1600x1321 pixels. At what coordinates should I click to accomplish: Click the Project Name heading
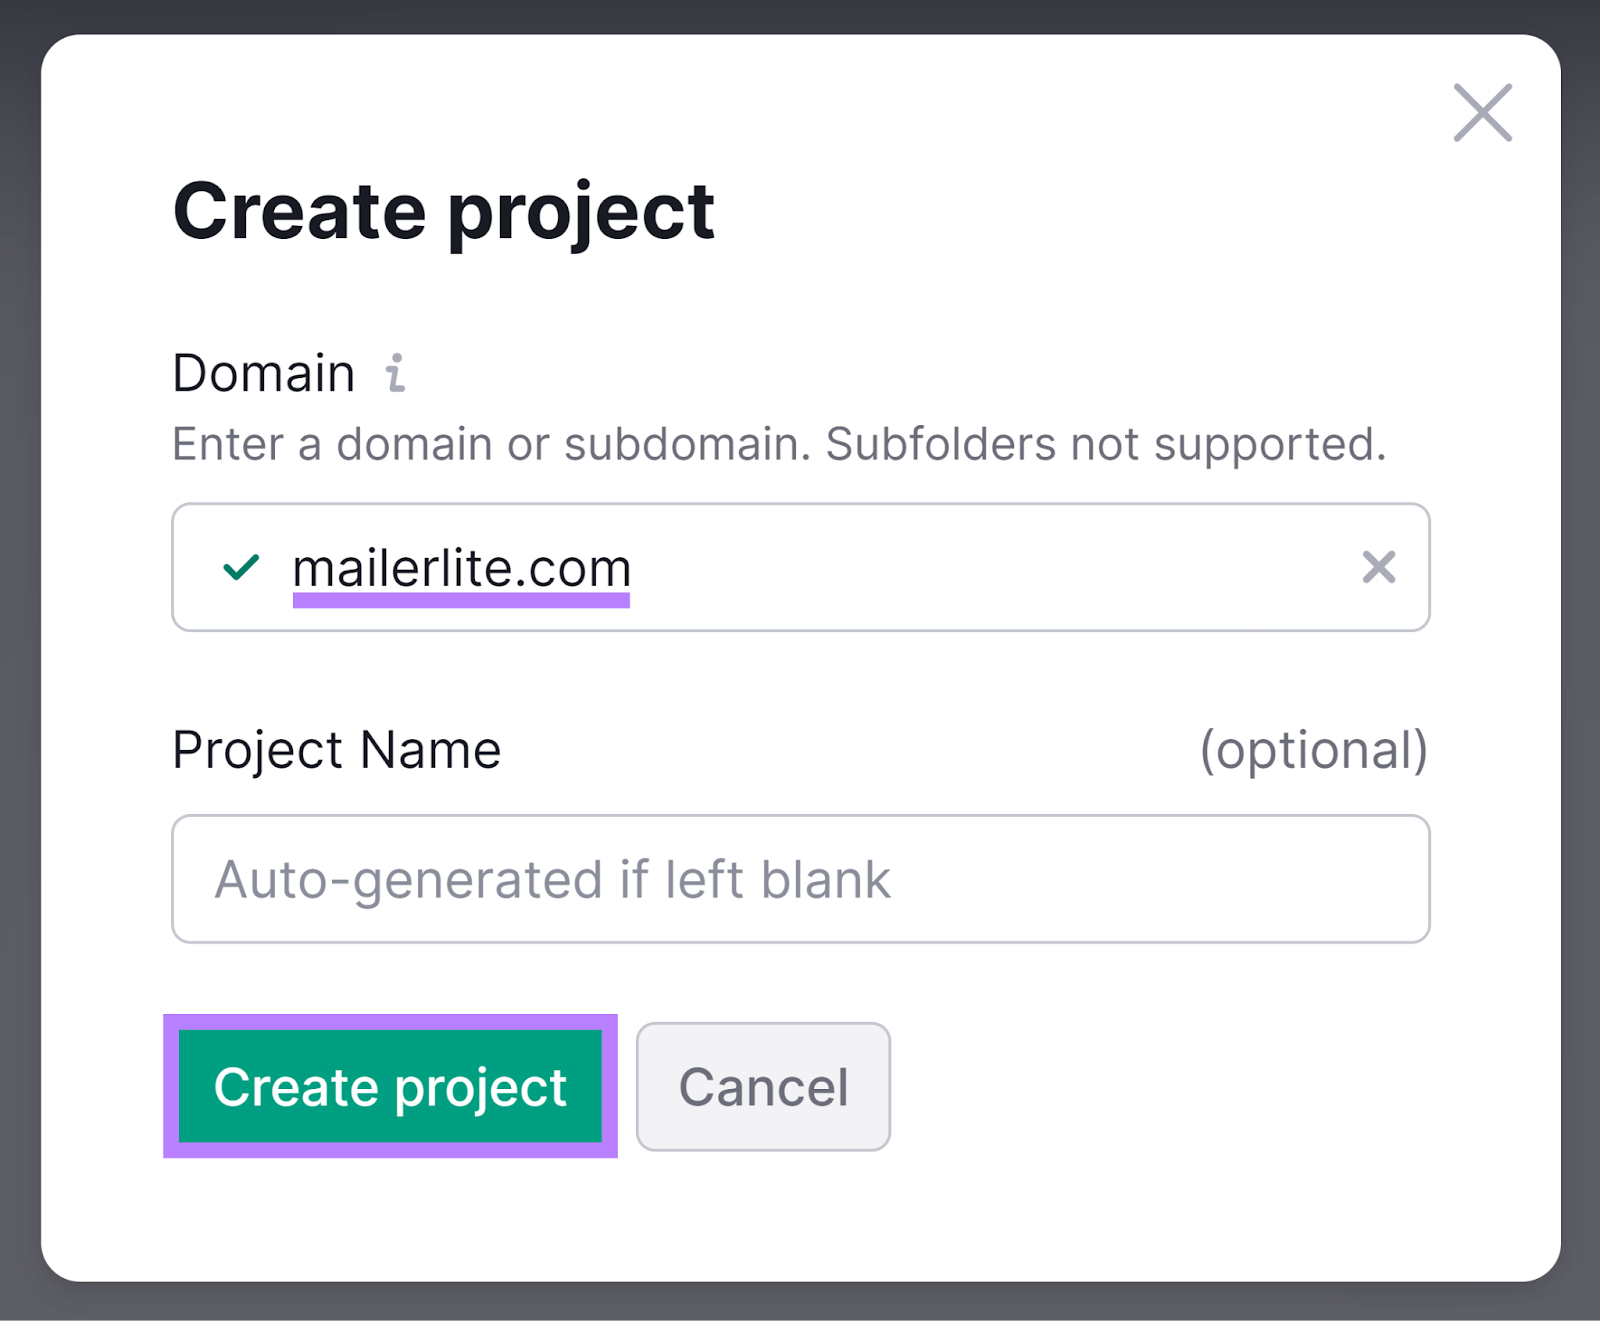coord(336,750)
